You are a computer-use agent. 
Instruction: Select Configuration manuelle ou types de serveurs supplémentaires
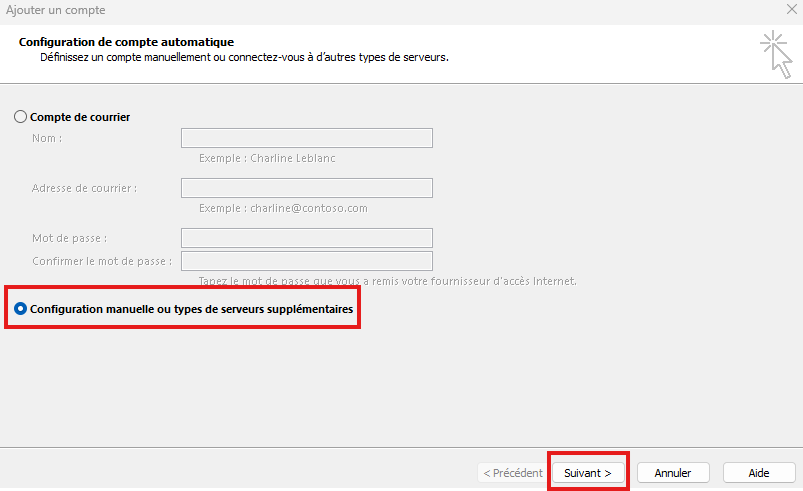coord(21,310)
